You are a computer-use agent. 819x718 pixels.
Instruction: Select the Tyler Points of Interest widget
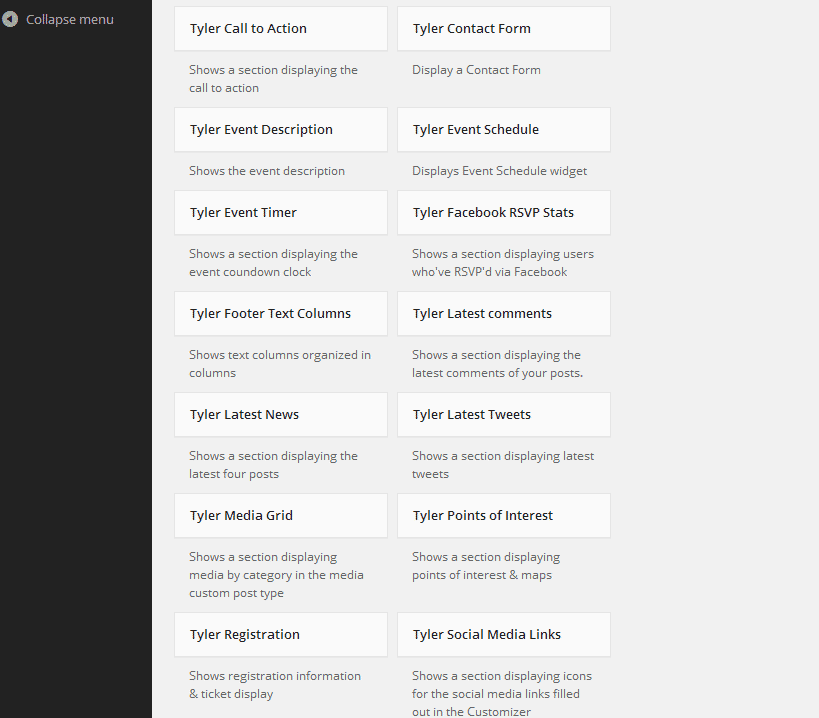point(504,515)
